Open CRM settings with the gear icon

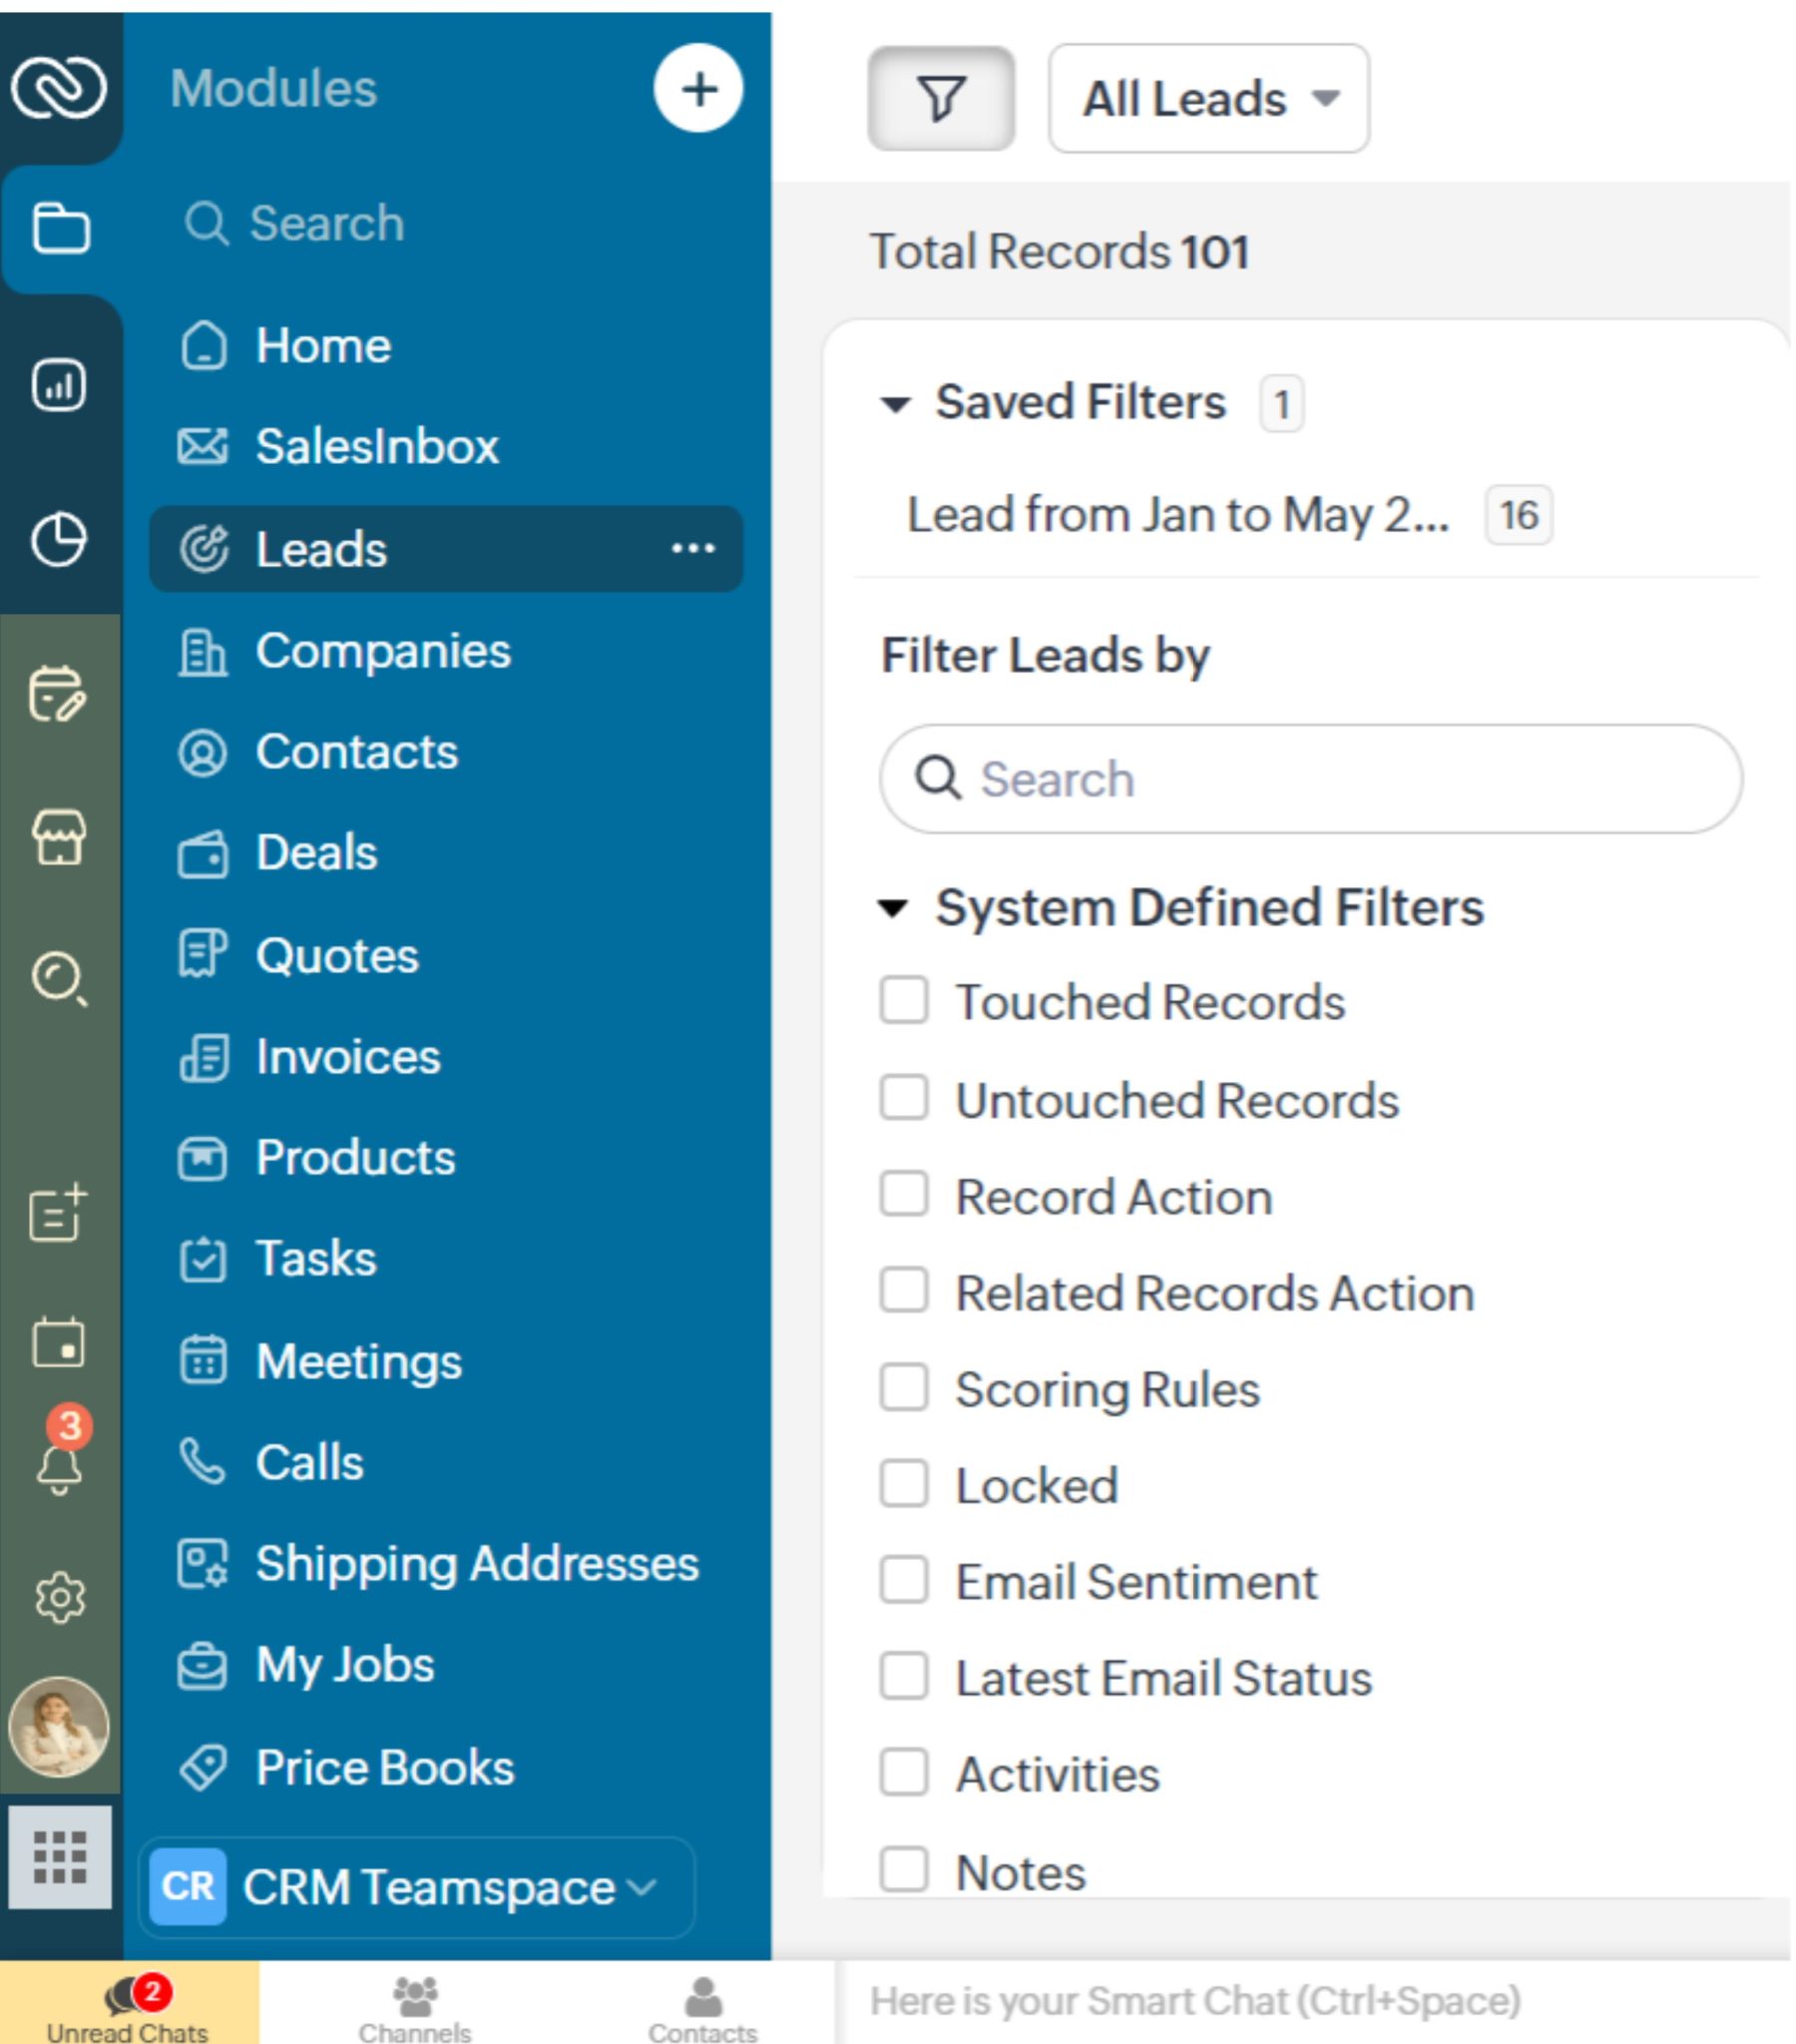point(57,1597)
